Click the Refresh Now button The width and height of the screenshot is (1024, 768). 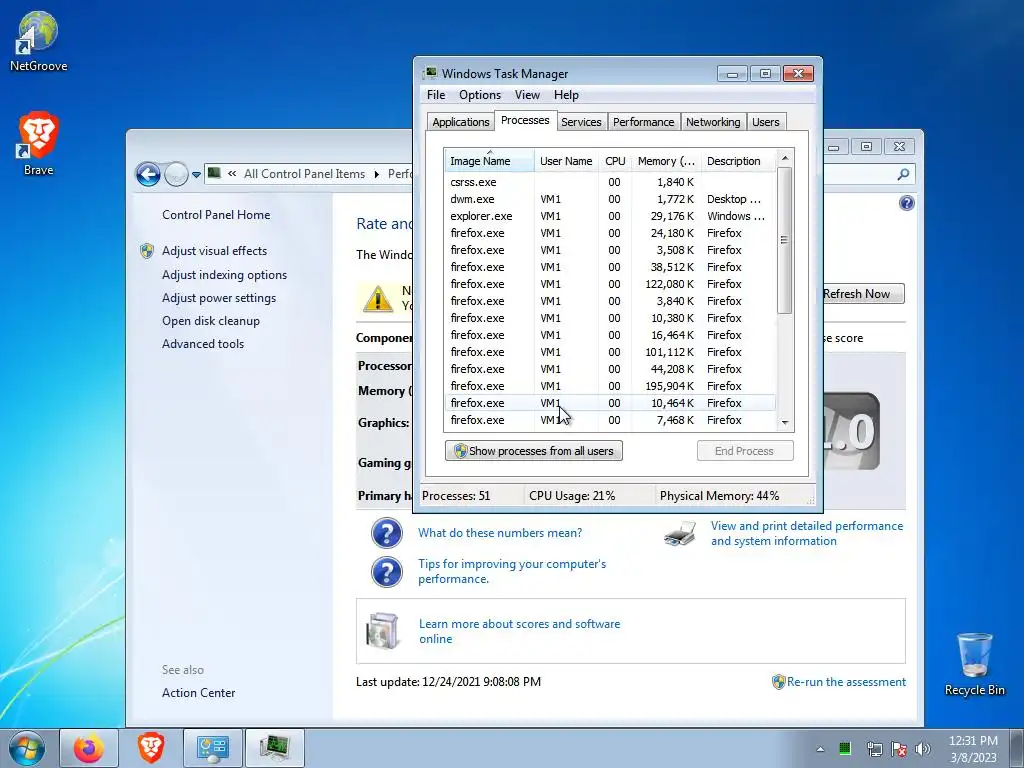pos(862,294)
